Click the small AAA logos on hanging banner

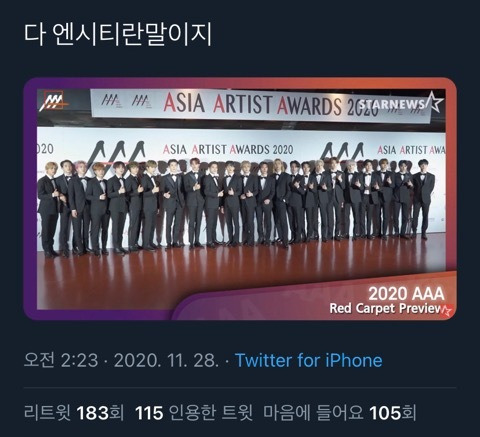[x=126, y=101]
